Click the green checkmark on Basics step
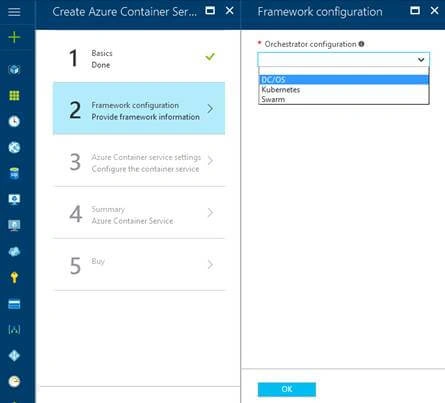Image resolution: width=445 pixels, height=403 pixels. [x=210, y=57]
